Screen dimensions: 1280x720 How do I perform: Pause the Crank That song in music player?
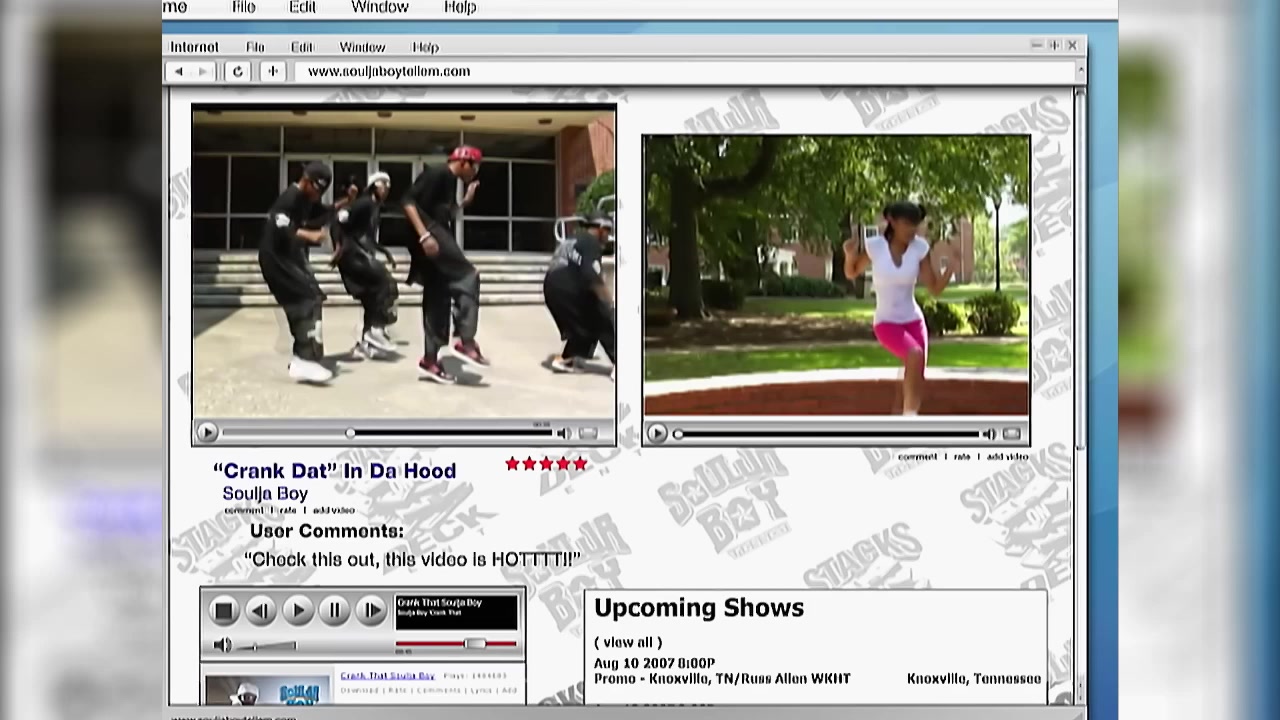tap(334, 610)
